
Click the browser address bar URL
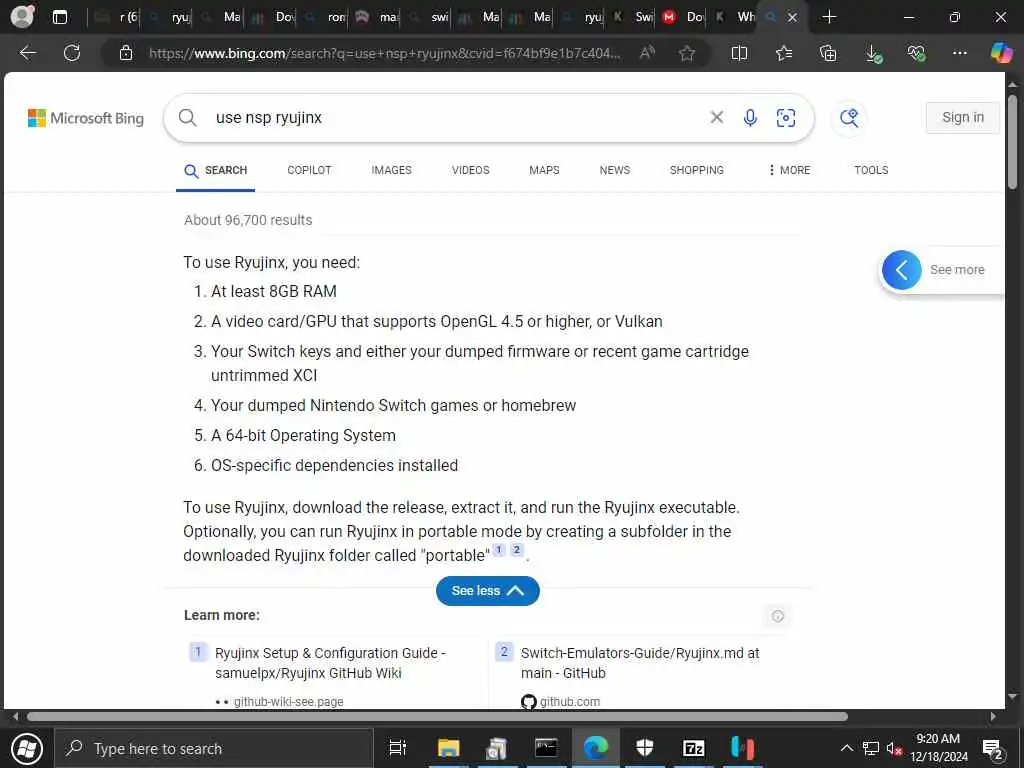[385, 53]
